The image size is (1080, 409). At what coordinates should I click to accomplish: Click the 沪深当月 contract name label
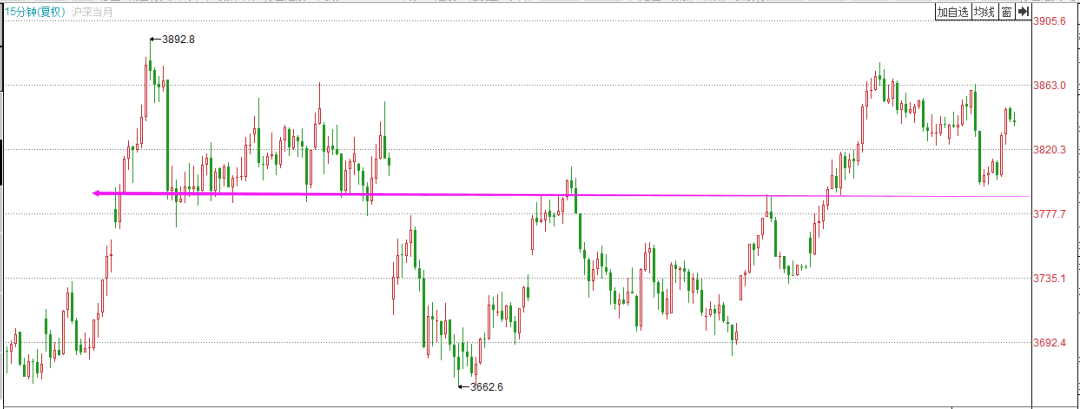pyautogui.click(x=93, y=12)
